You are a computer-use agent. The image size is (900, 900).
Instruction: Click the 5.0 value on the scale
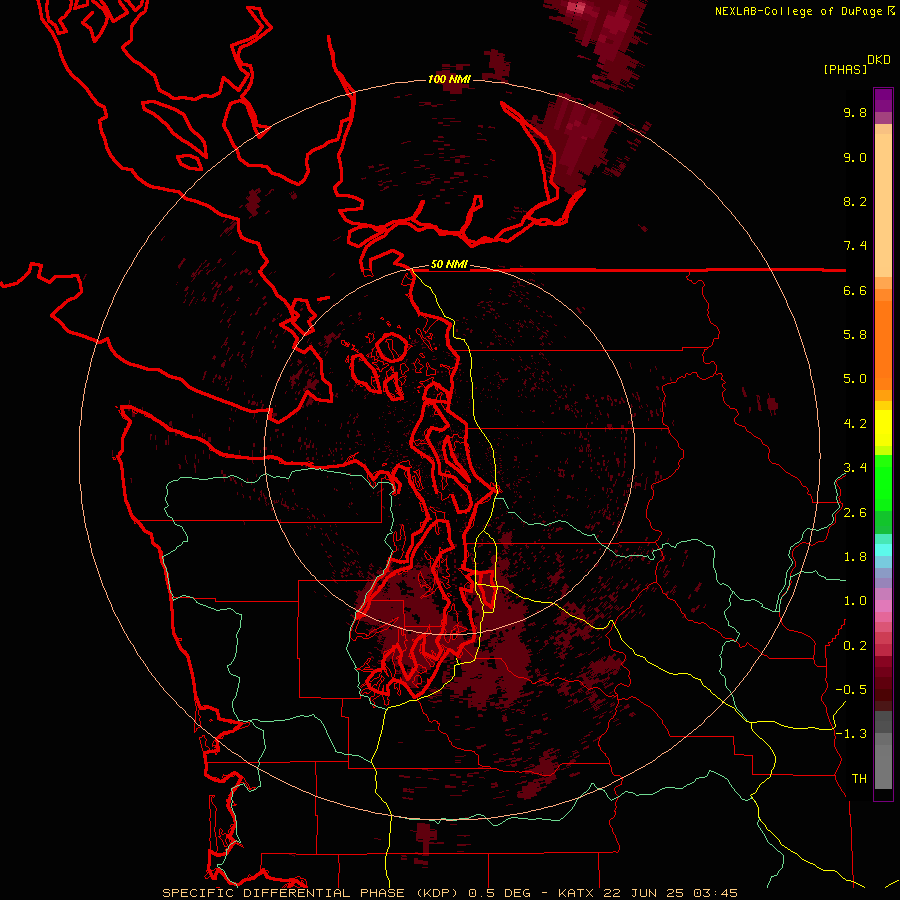pos(855,379)
